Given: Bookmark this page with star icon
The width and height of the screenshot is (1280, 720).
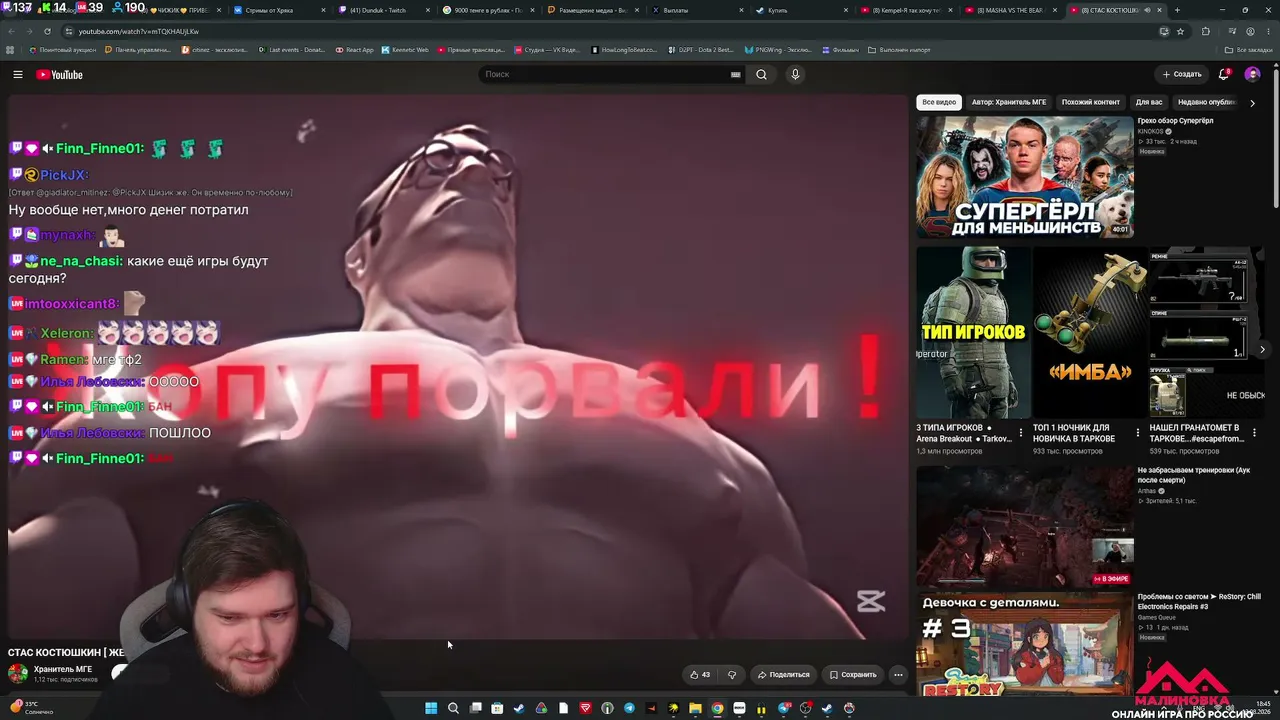Looking at the screenshot, I should (1180, 31).
